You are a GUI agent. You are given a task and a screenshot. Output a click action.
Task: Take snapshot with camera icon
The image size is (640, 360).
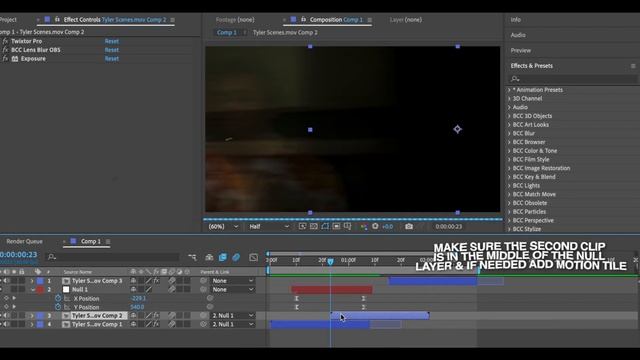click(x=409, y=227)
